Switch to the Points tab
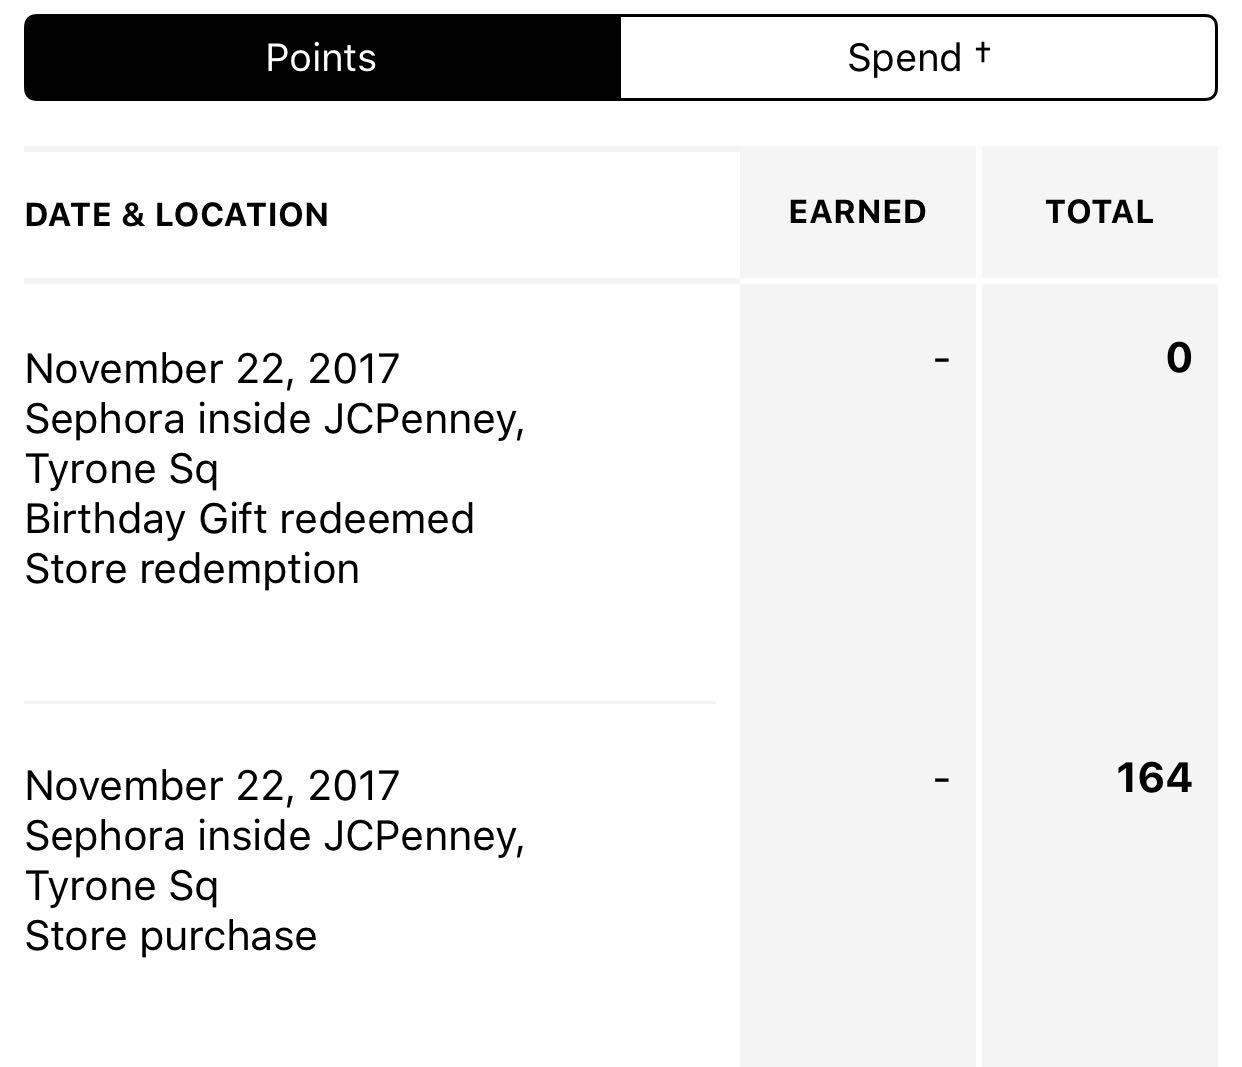1242x1067 pixels. 321,58
